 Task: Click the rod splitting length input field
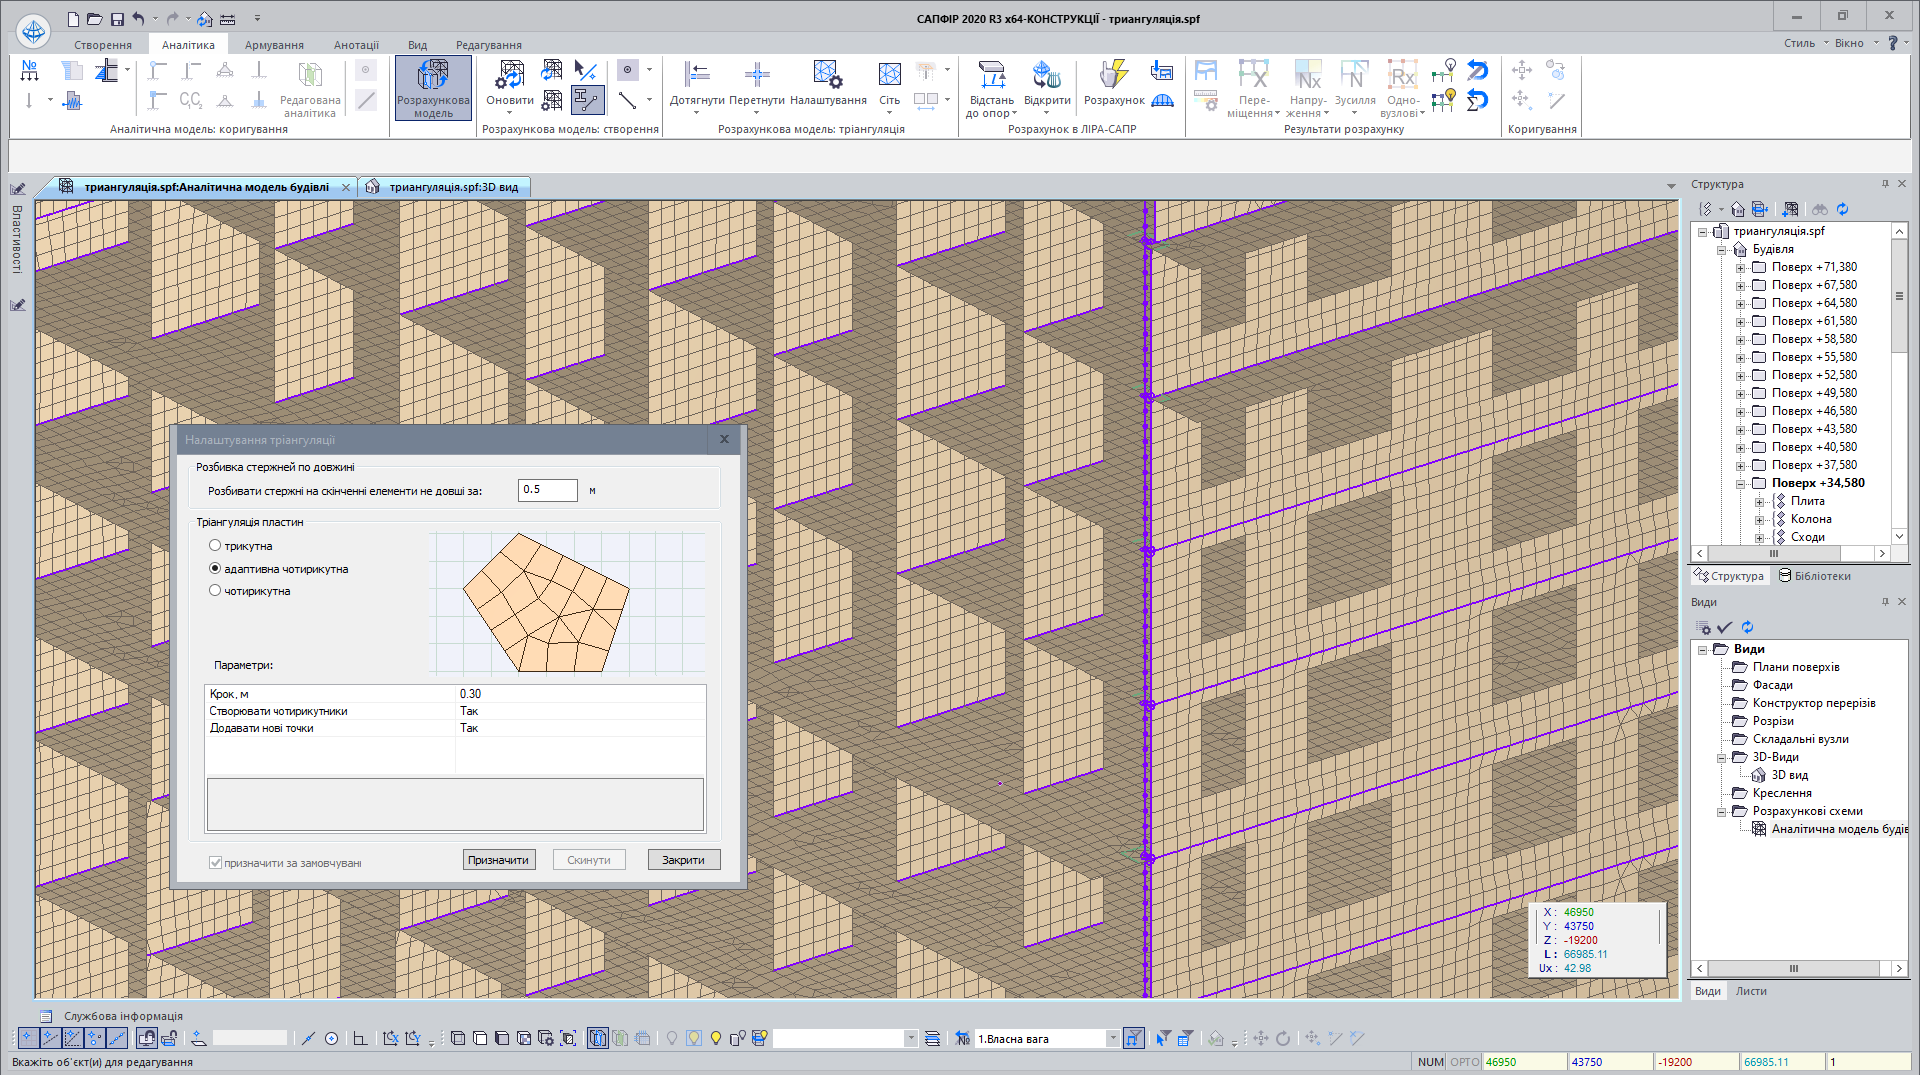[547, 490]
